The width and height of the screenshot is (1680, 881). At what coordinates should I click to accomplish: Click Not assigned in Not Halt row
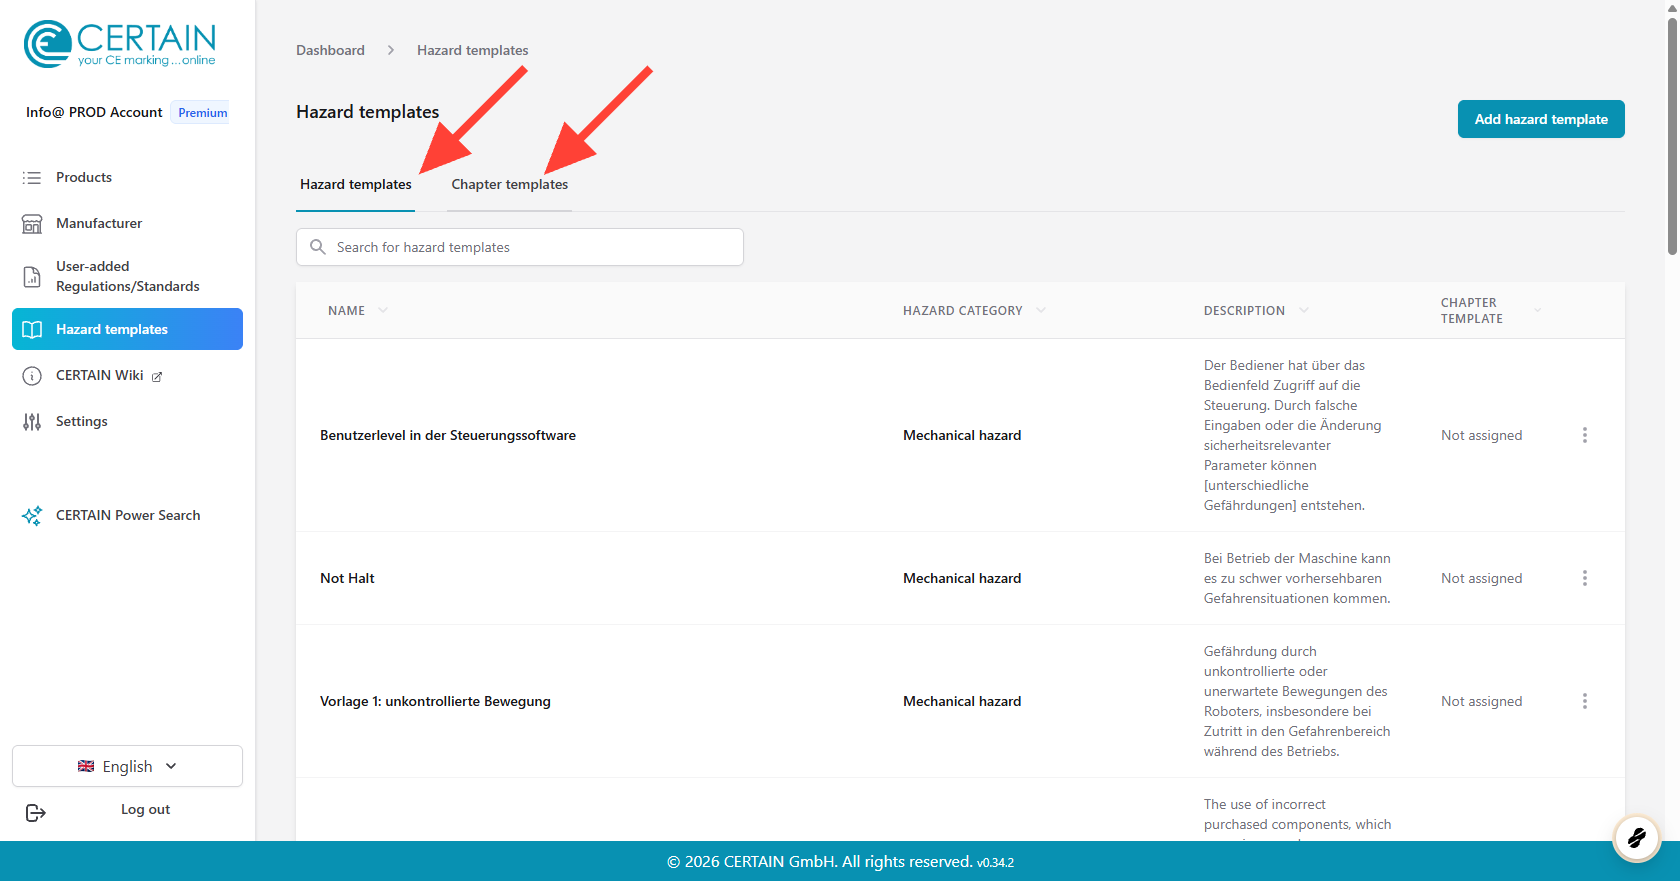(1482, 578)
